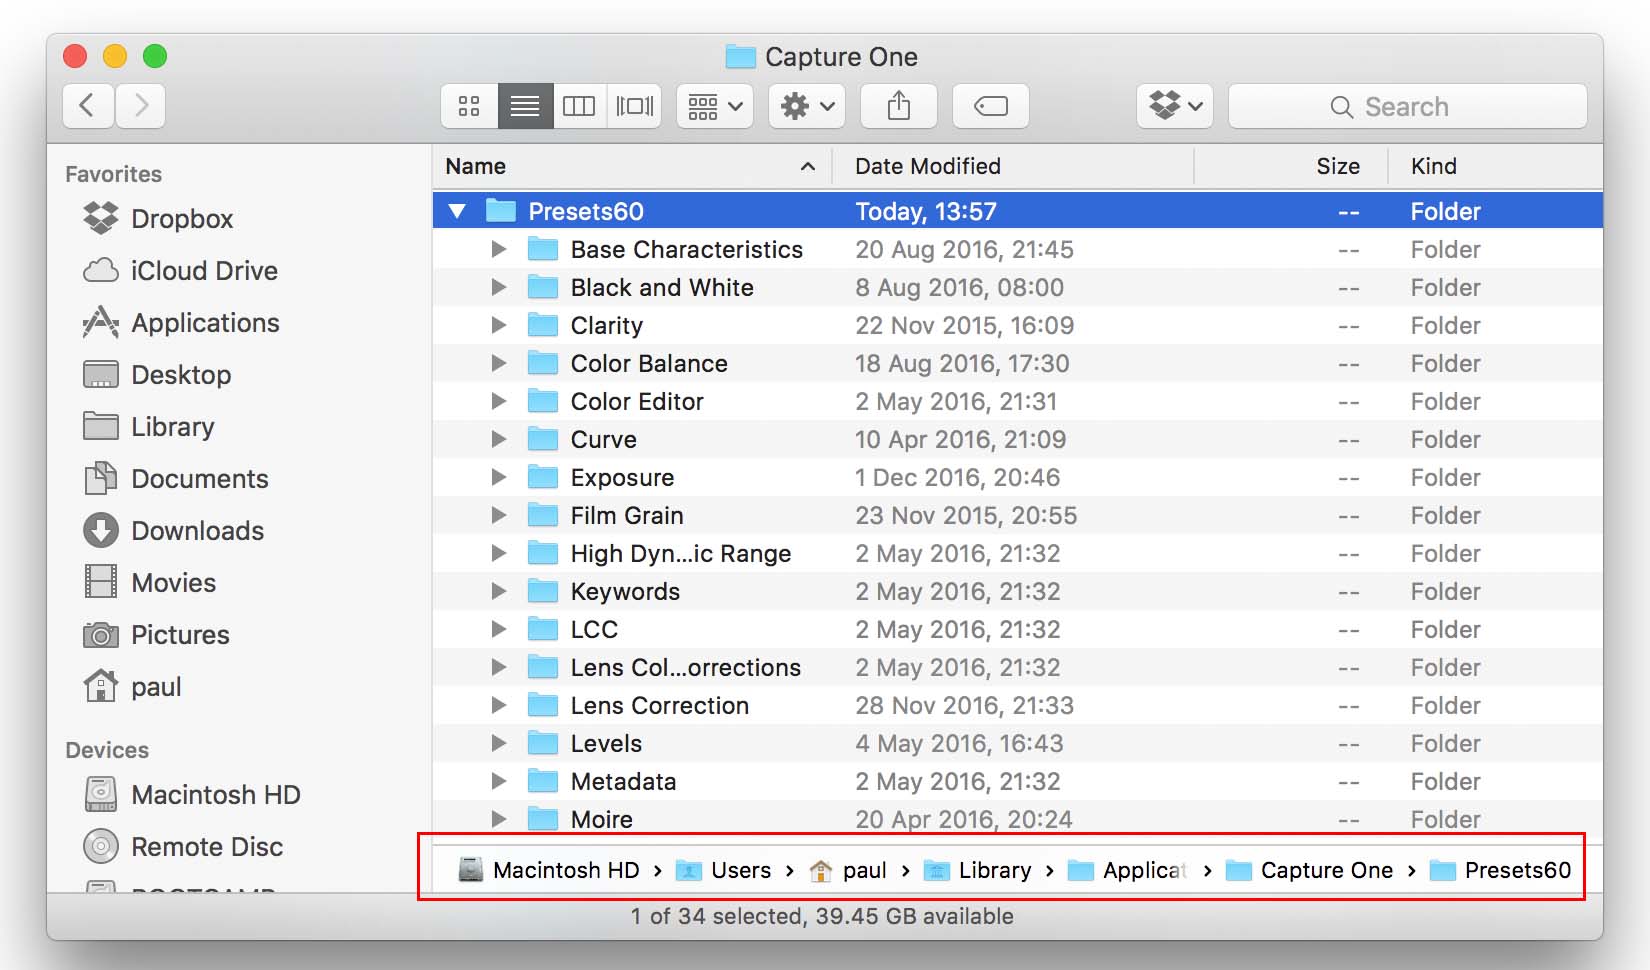Switch to icon view
1650x970 pixels.
469,106
